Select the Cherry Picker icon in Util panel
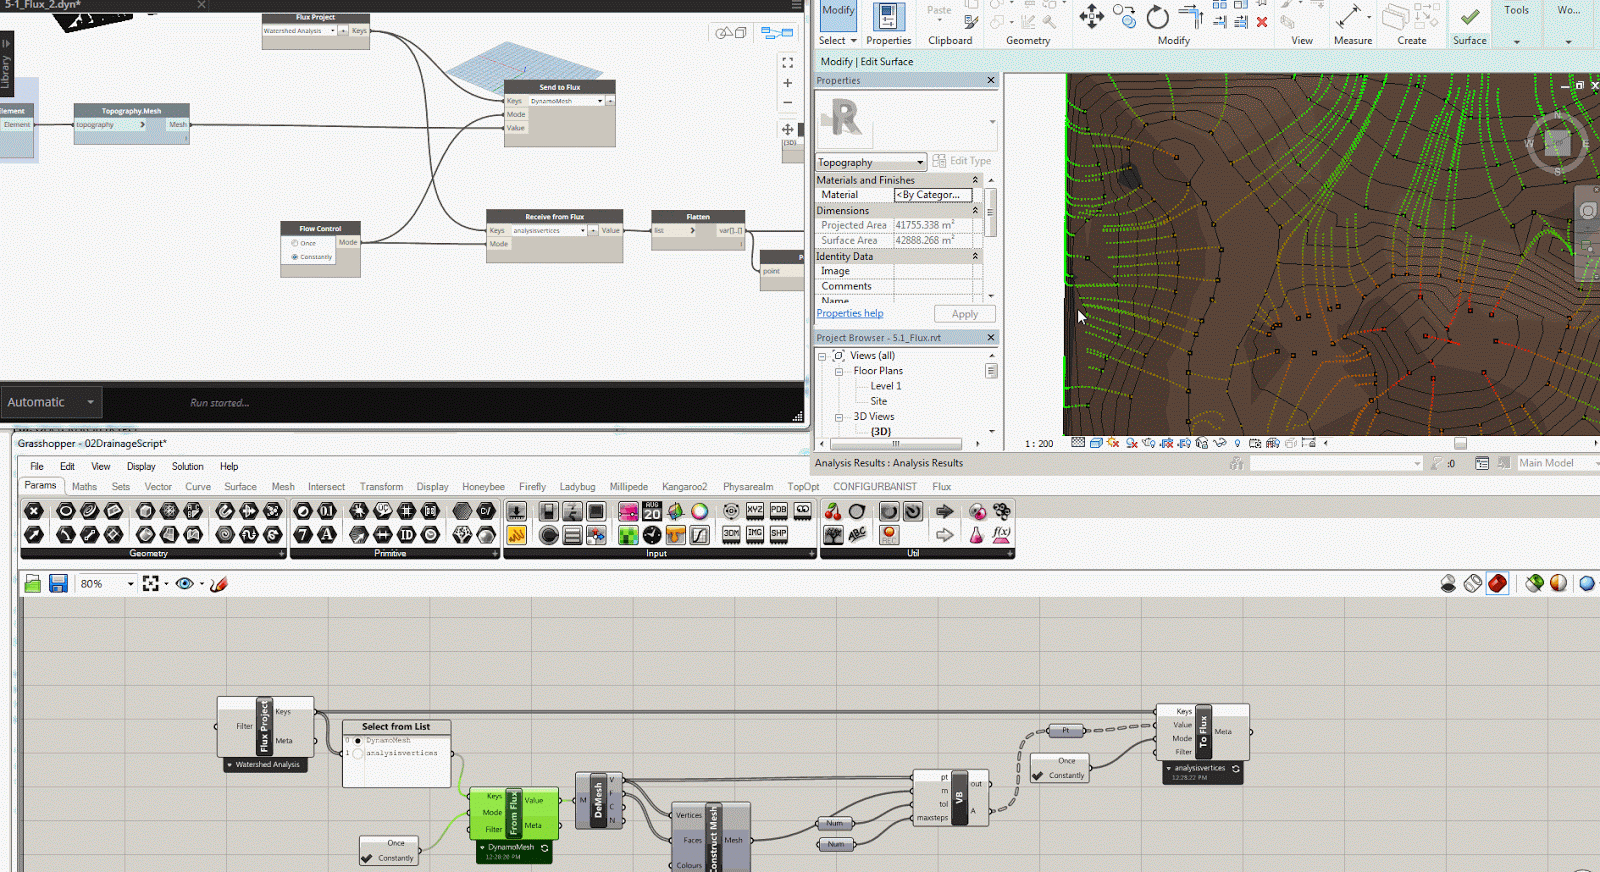Screen dimensions: 1600x872 pyautogui.click(x=832, y=512)
